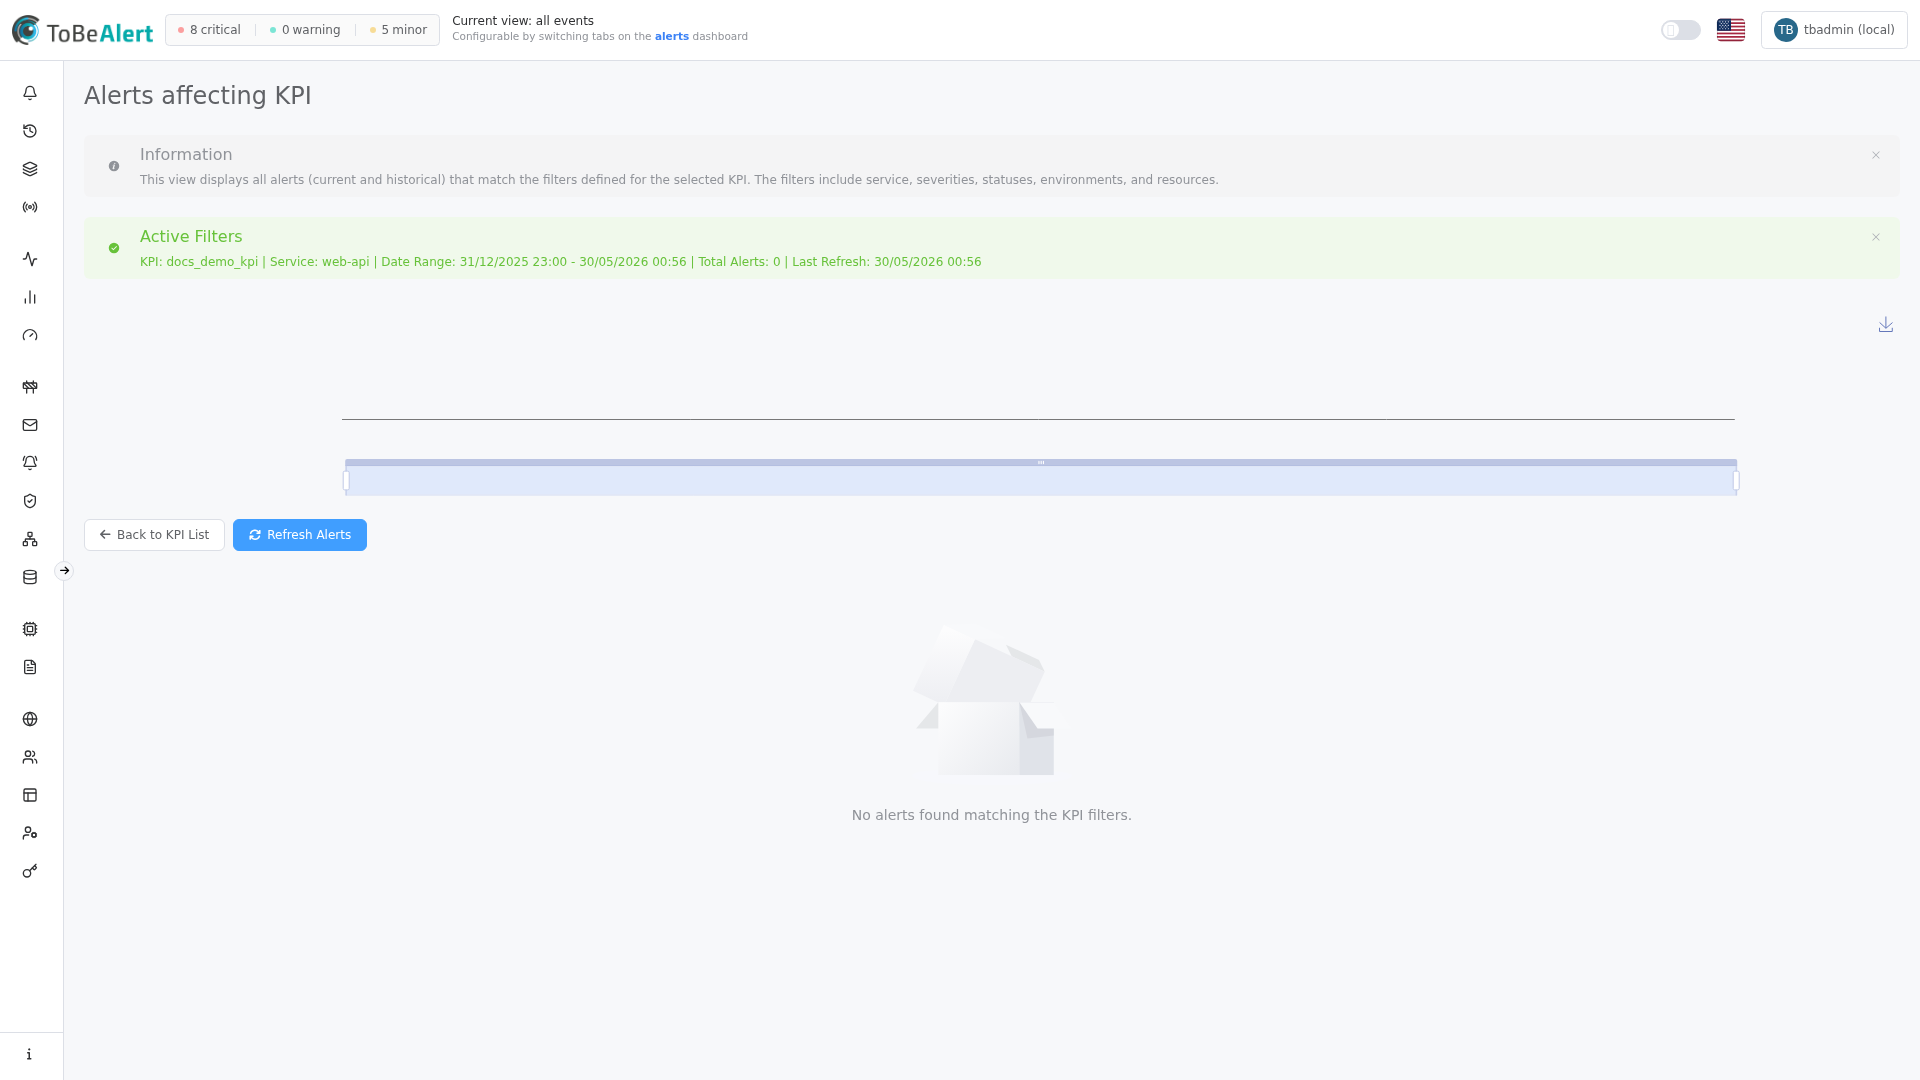The image size is (1920, 1080).
Task: Open the activity pulse icon in sidebar
Action: click(30, 259)
